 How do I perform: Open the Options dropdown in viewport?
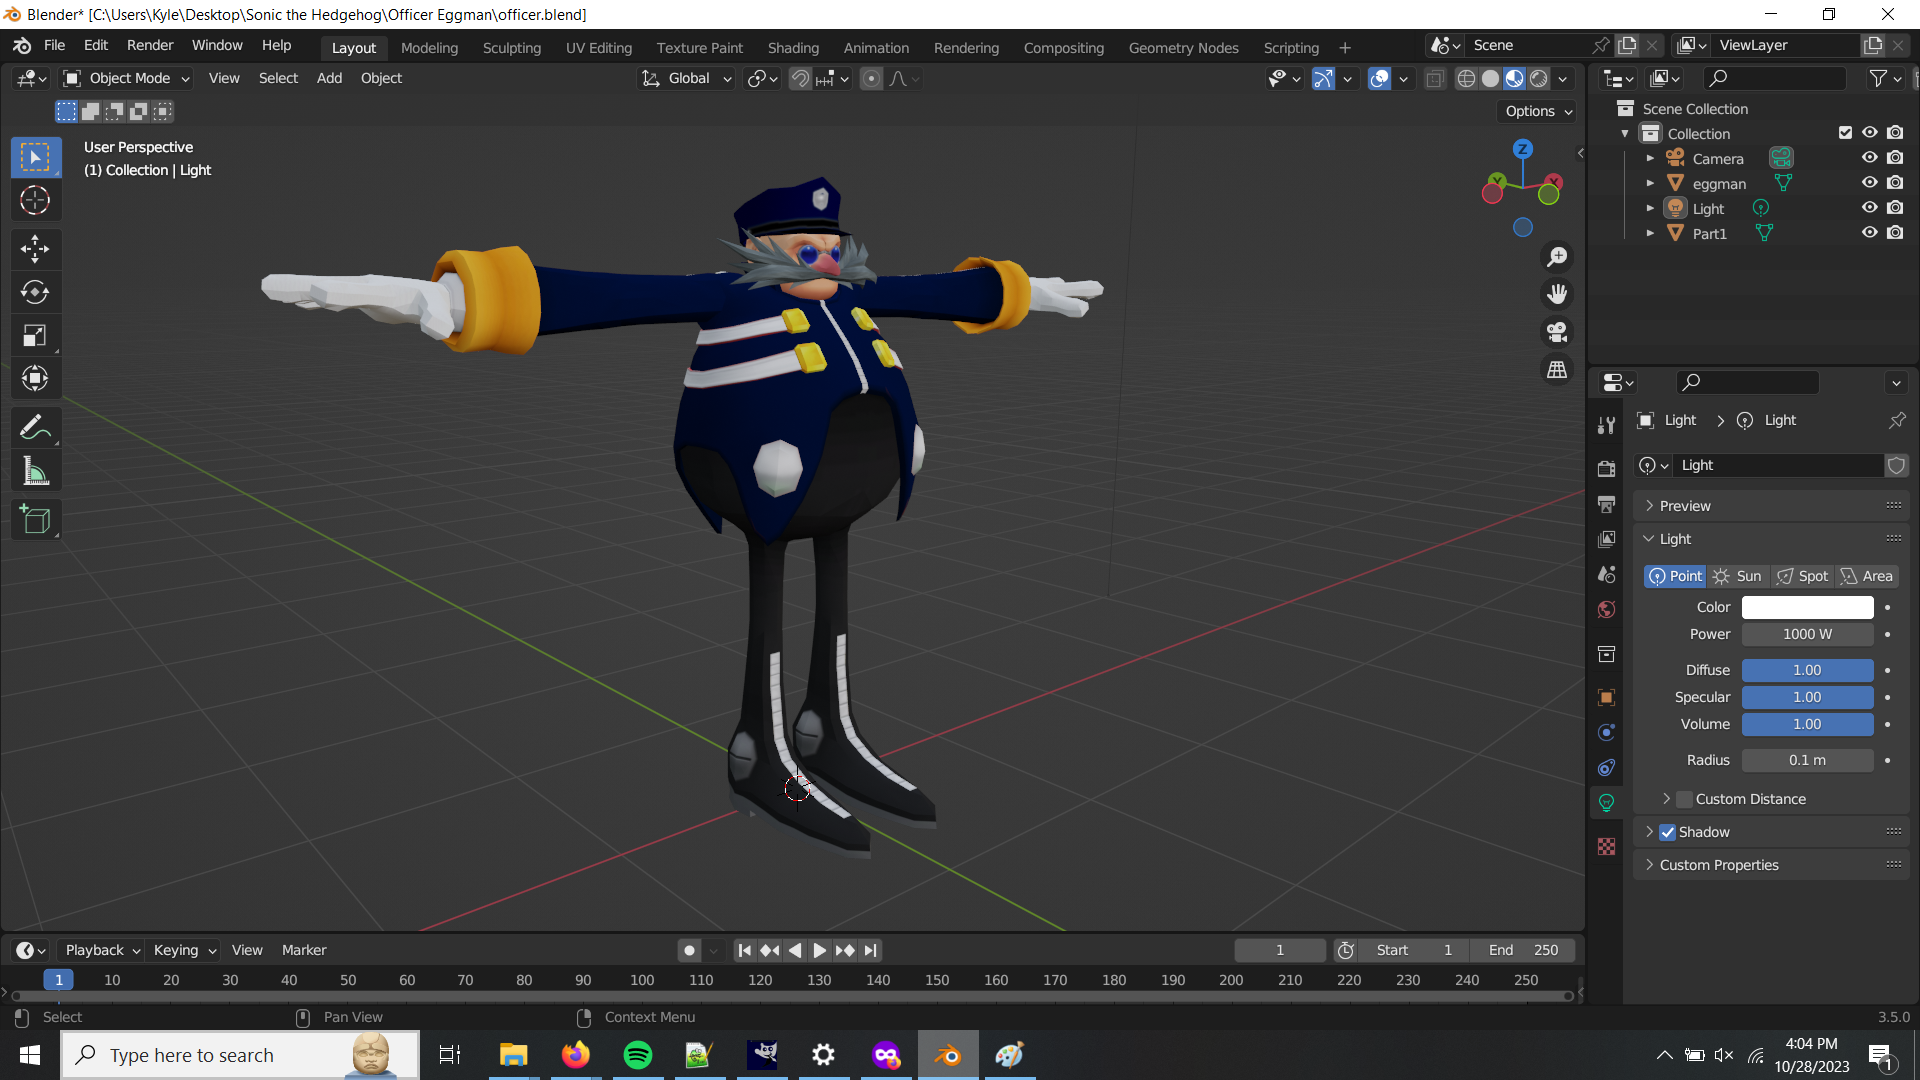click(1538, 111)
